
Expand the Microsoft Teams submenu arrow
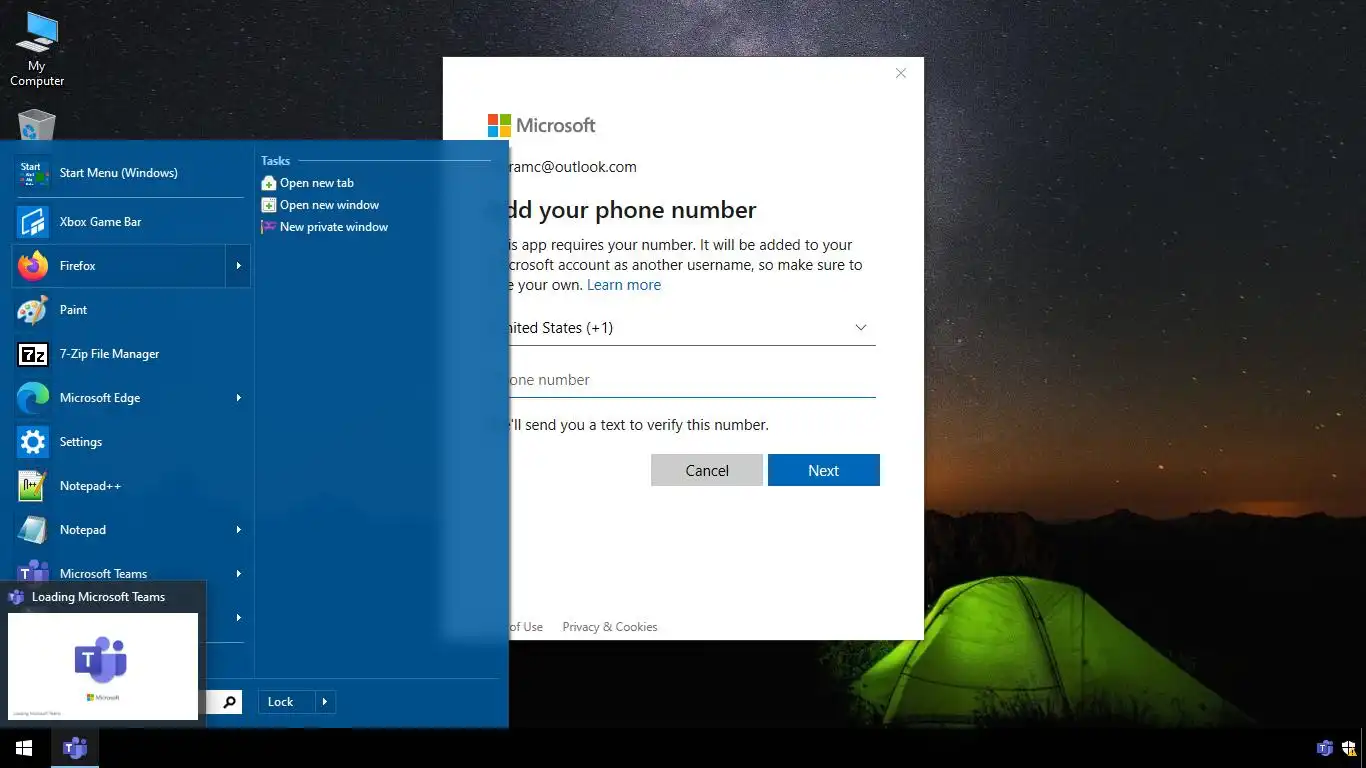(x=238, y=574)
